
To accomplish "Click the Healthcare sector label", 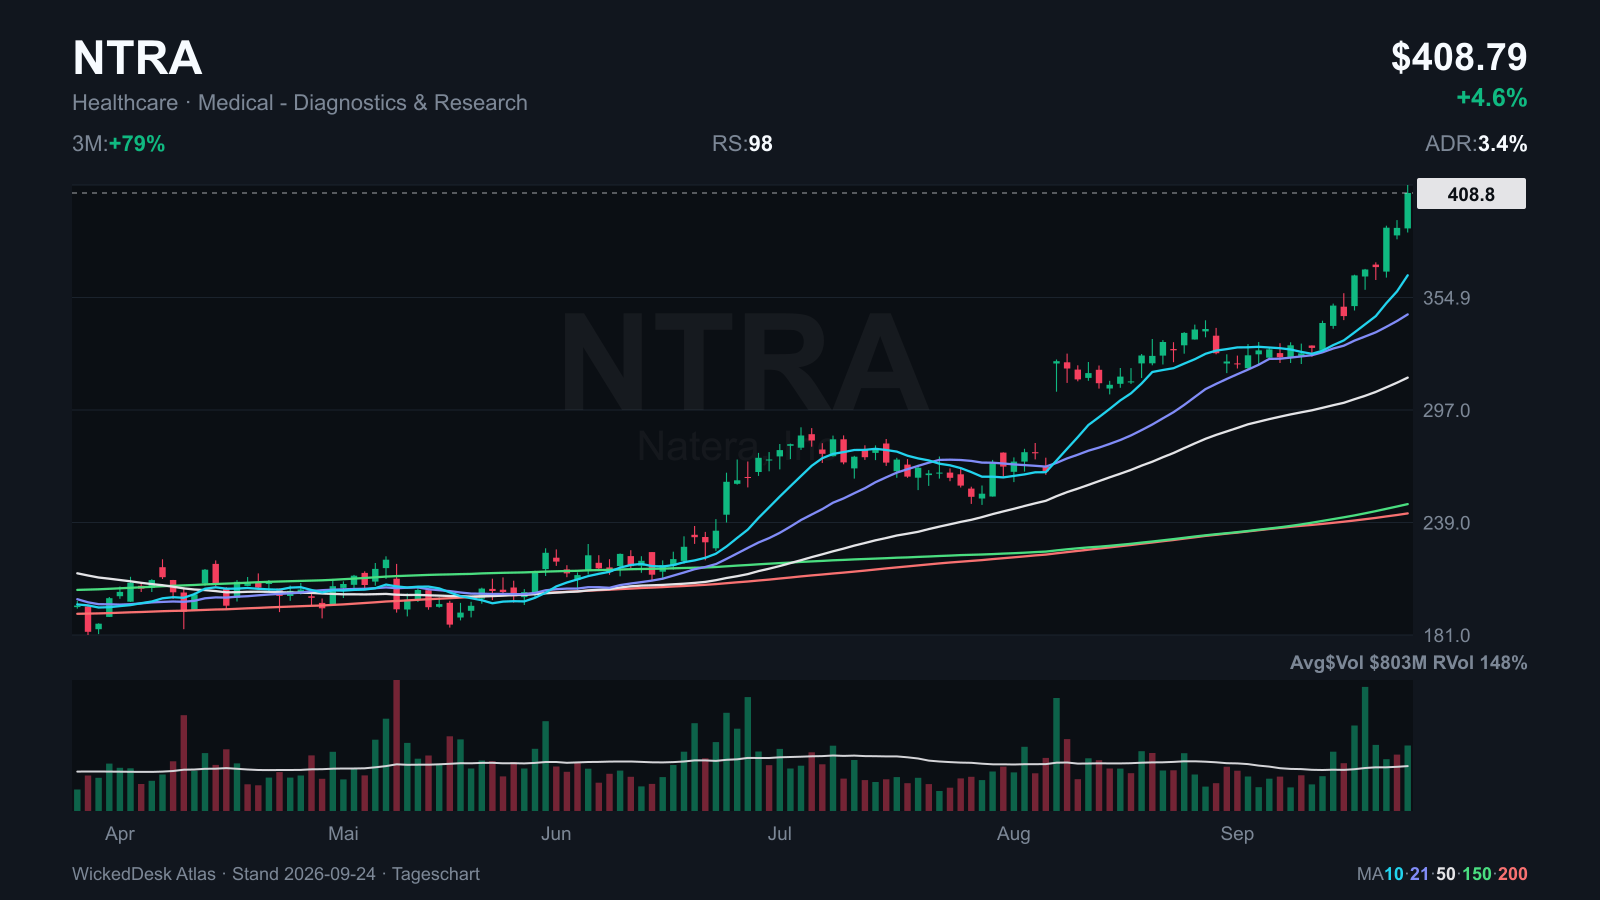I will (125, 103).
